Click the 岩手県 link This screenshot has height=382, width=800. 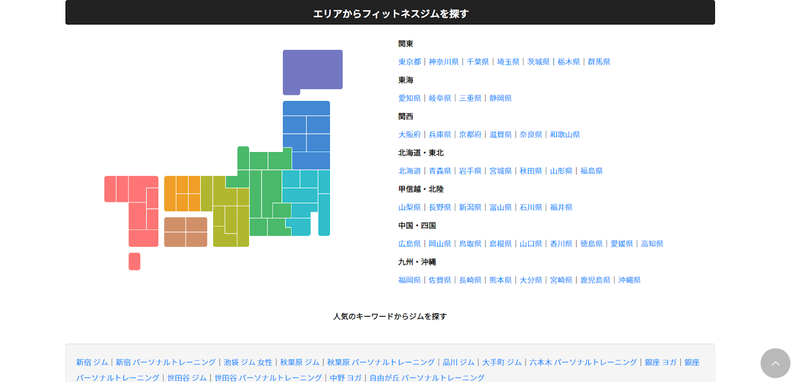(x=470, y=171)
